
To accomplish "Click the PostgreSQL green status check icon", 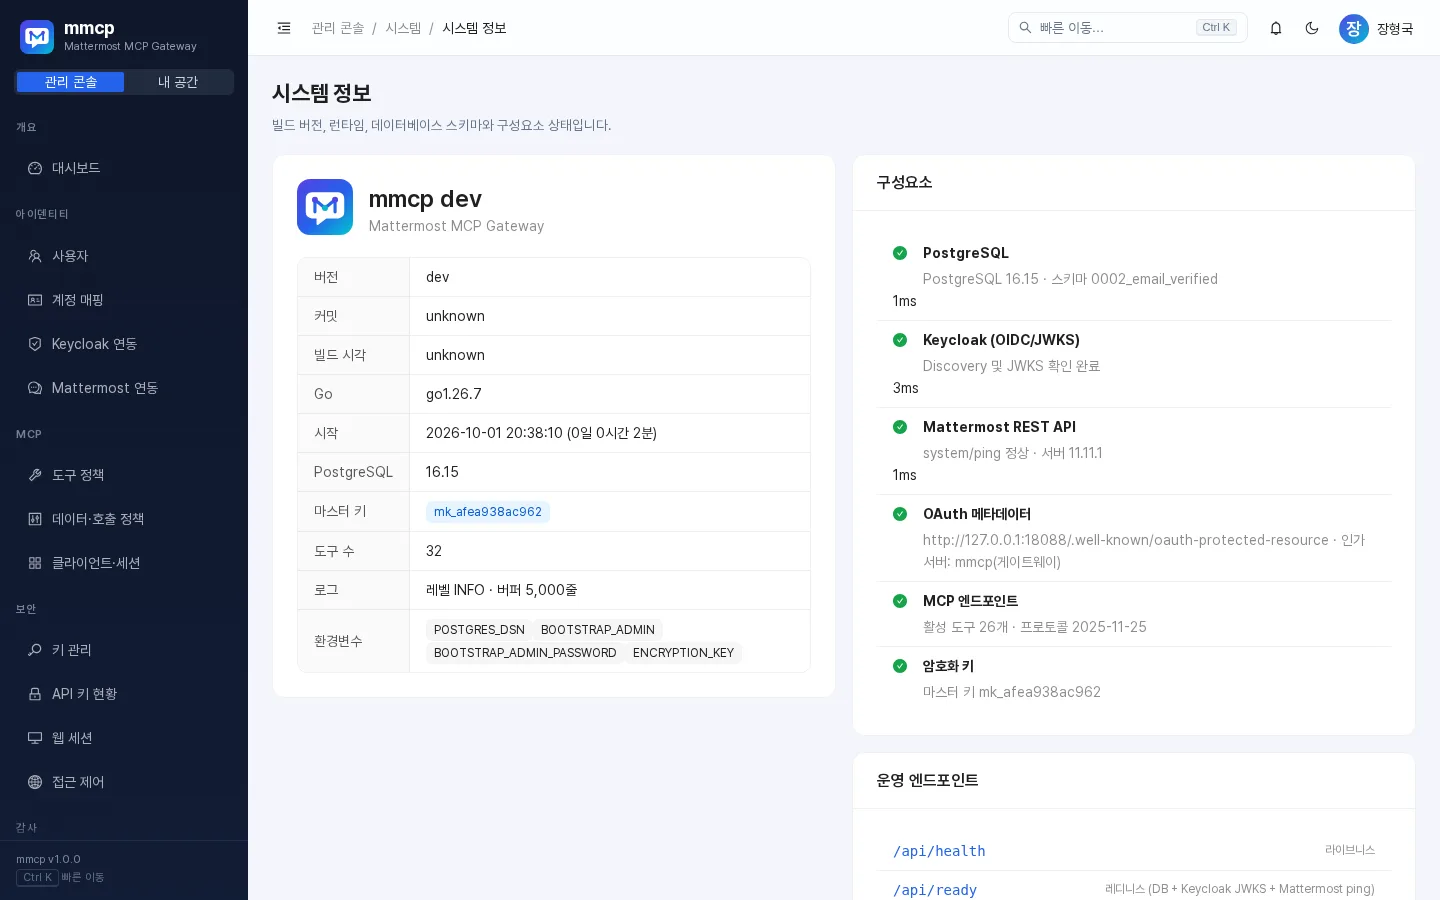I will pos(900,253).
